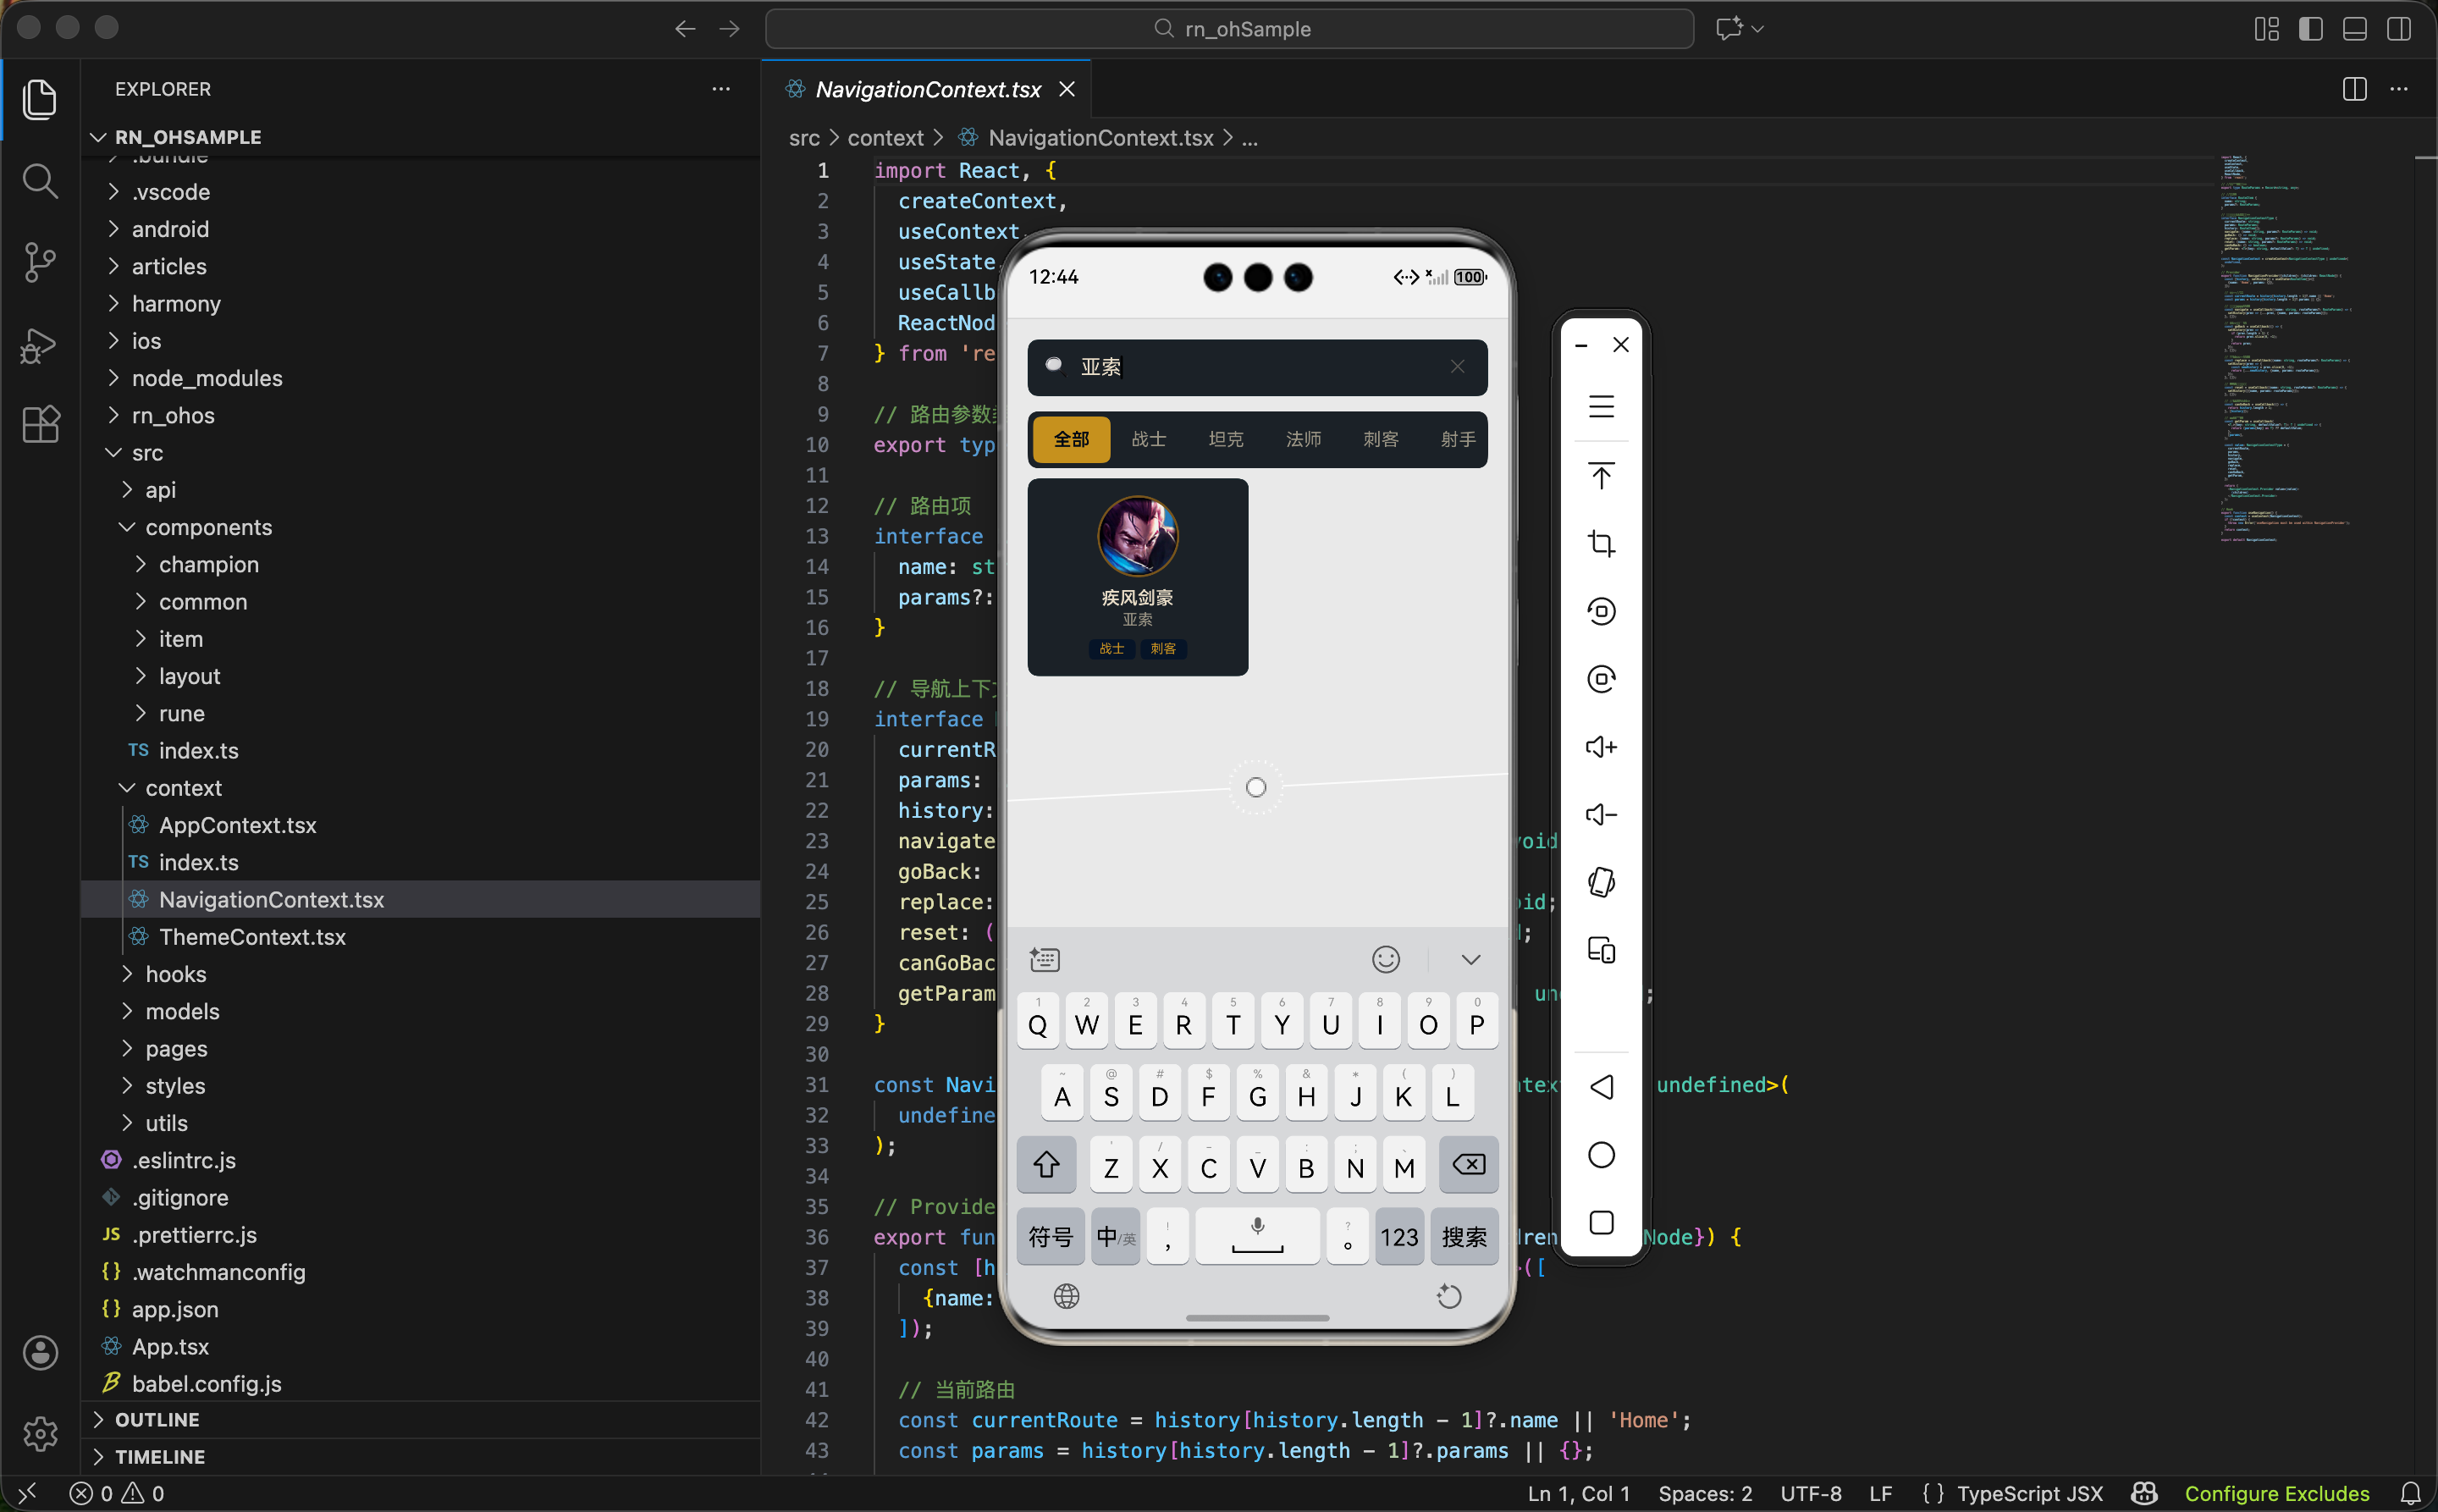Click the emulator home circle button
The image size is (2438, 1512).
point(1601,1155)
